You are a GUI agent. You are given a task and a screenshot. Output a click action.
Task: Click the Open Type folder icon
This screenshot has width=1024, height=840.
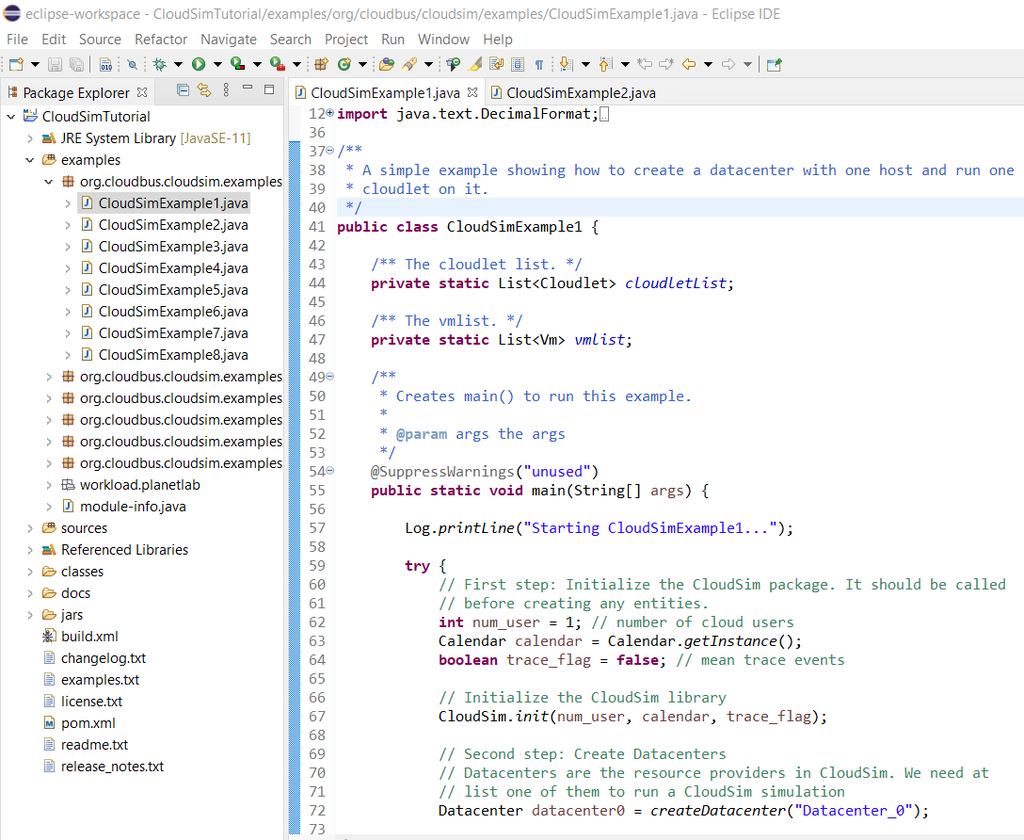tap(386, 64)
